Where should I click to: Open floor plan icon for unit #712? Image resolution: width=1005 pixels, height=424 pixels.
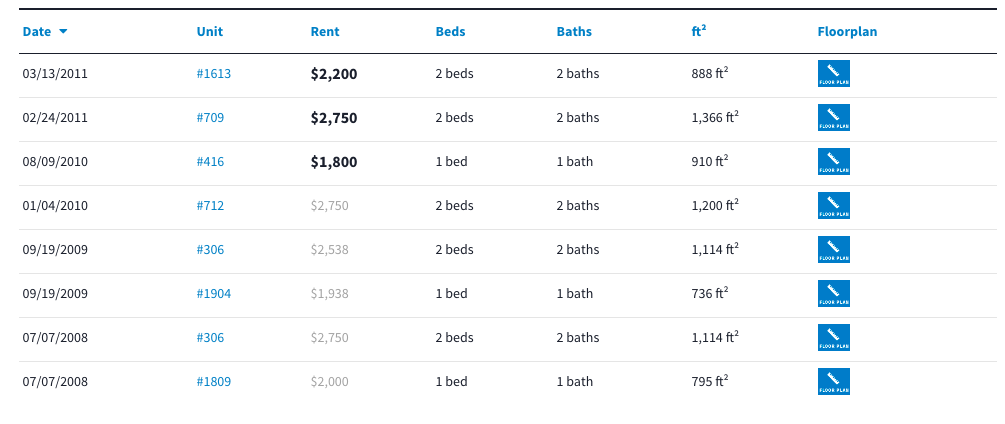pos(833,206)
